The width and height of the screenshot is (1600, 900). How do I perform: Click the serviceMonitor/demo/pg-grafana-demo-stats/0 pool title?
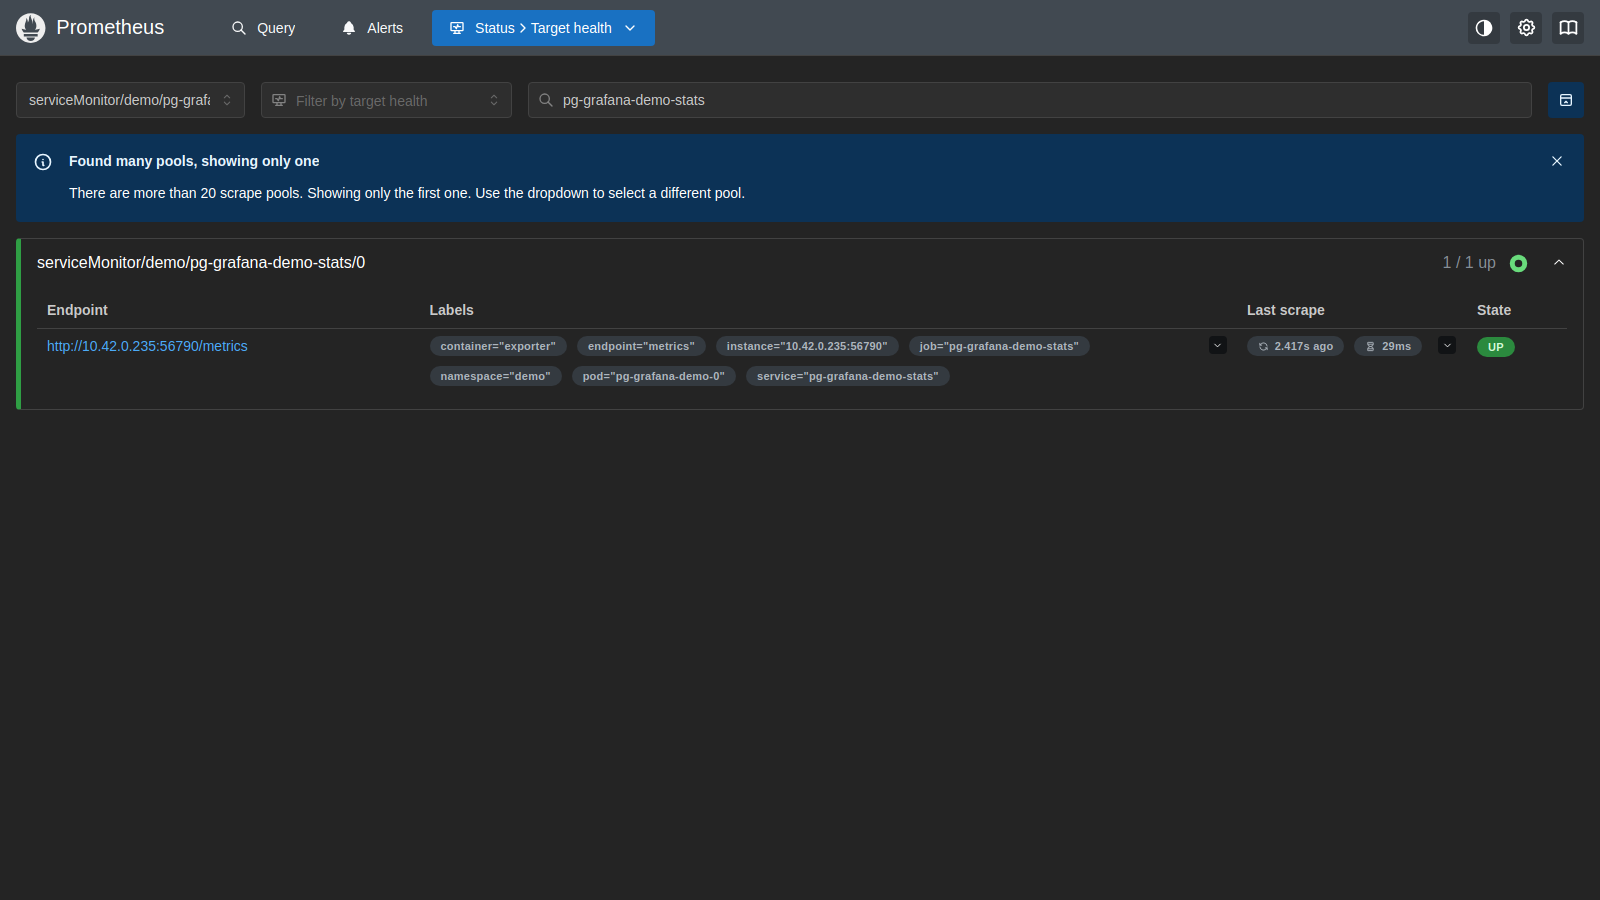pos(201,262)
